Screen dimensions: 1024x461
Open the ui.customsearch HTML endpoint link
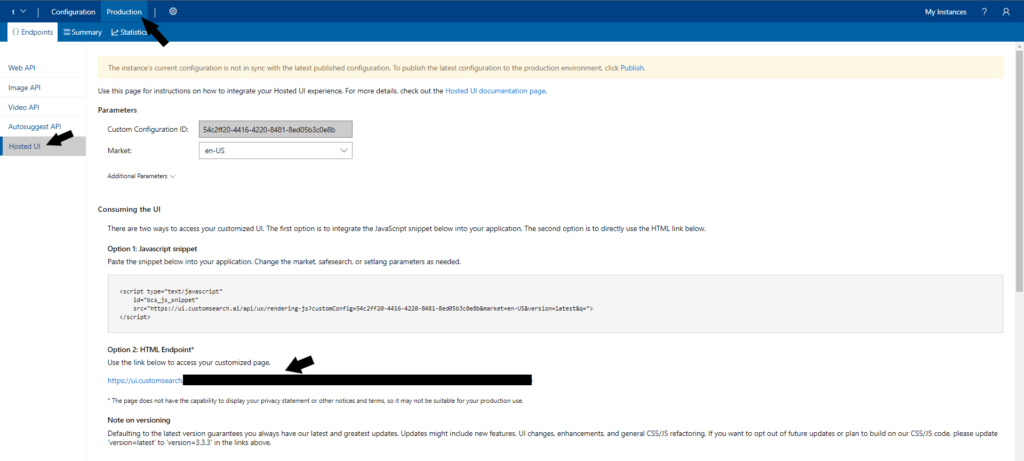[x=145, y=380]
